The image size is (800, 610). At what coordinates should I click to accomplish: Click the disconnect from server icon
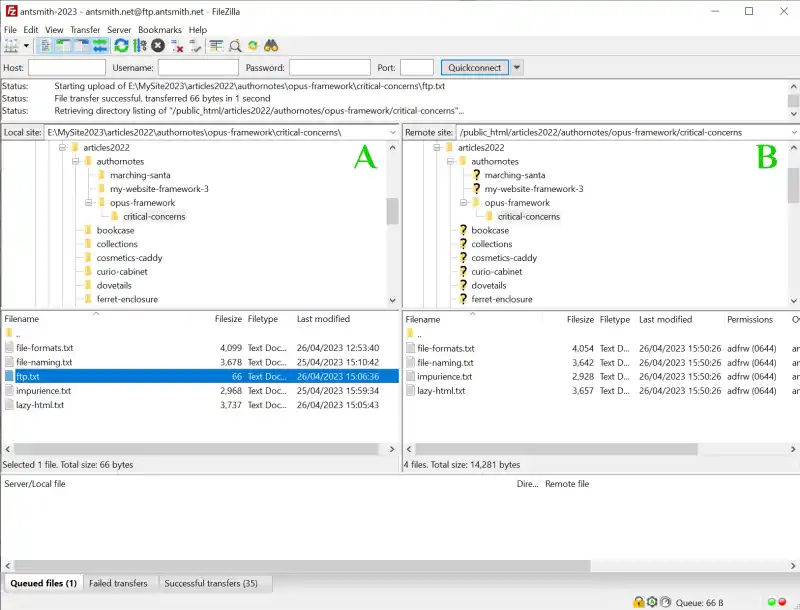(177, 46)
